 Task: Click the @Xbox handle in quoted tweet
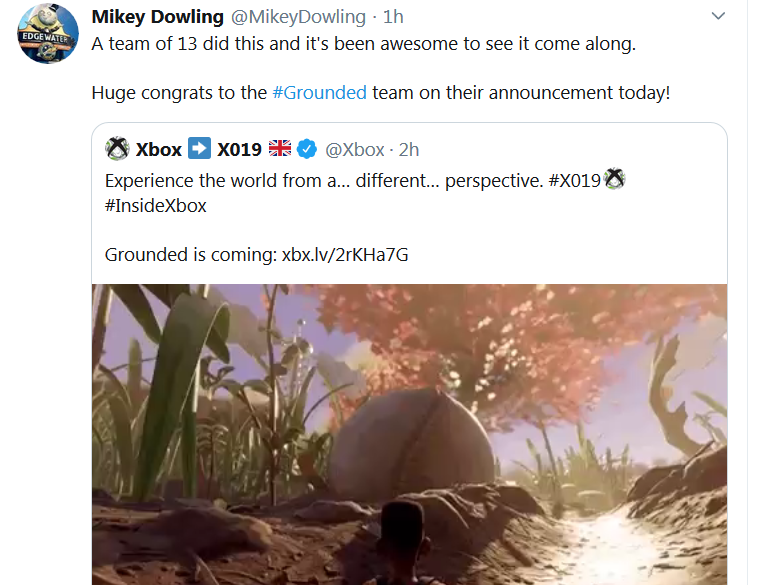(355, 149)
